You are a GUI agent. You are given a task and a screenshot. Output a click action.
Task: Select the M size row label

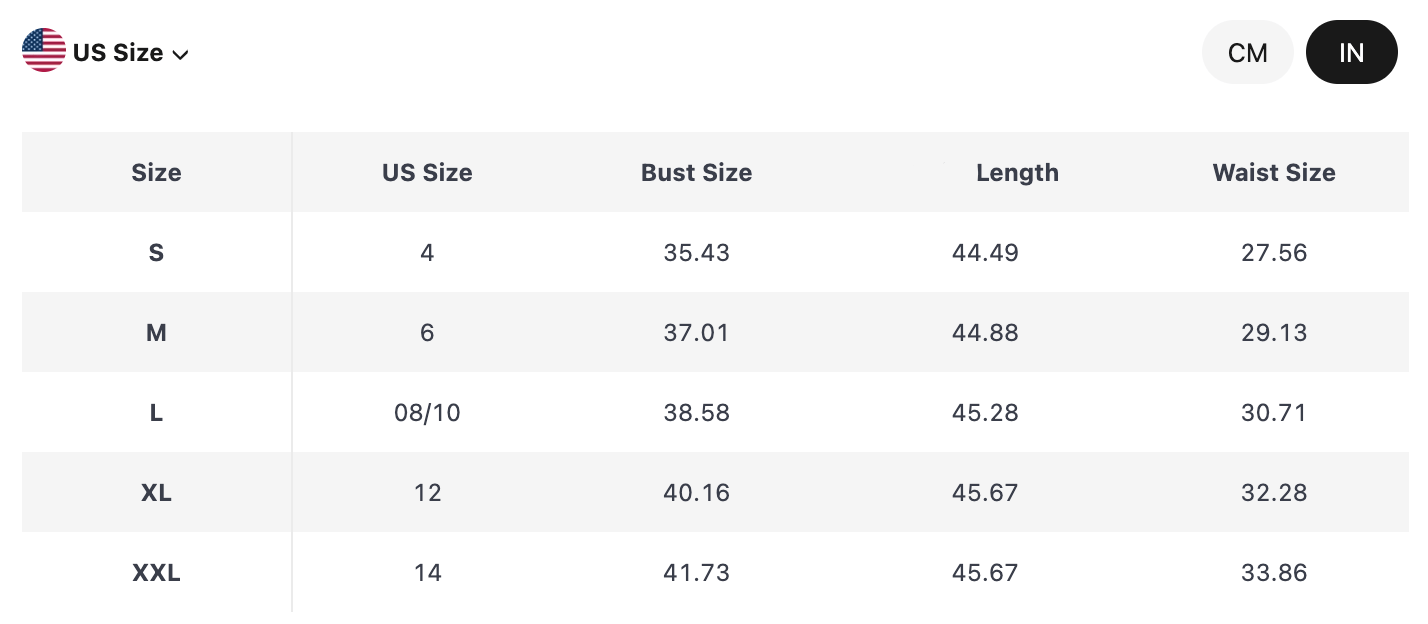156,333
